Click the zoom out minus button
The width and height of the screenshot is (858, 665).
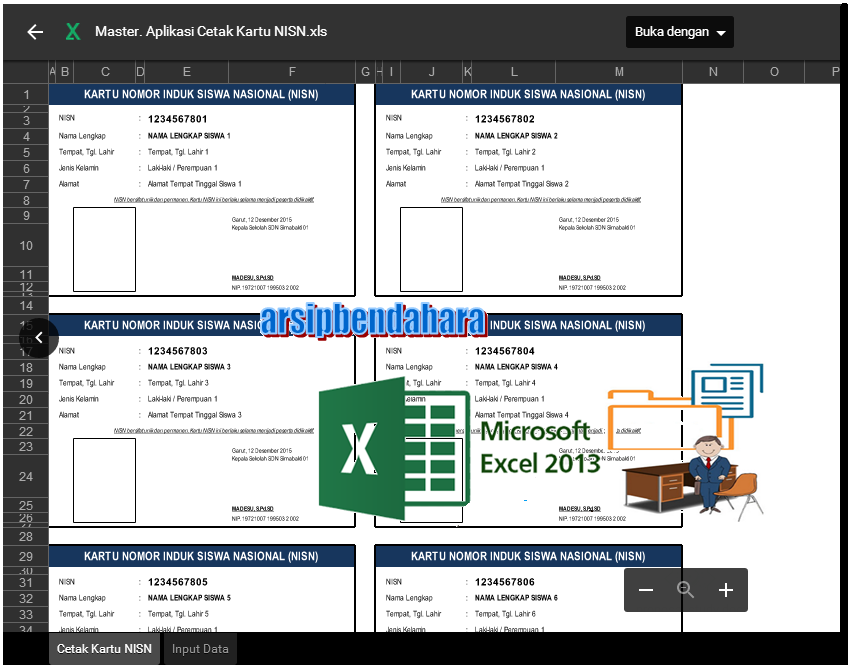point(646,590)
